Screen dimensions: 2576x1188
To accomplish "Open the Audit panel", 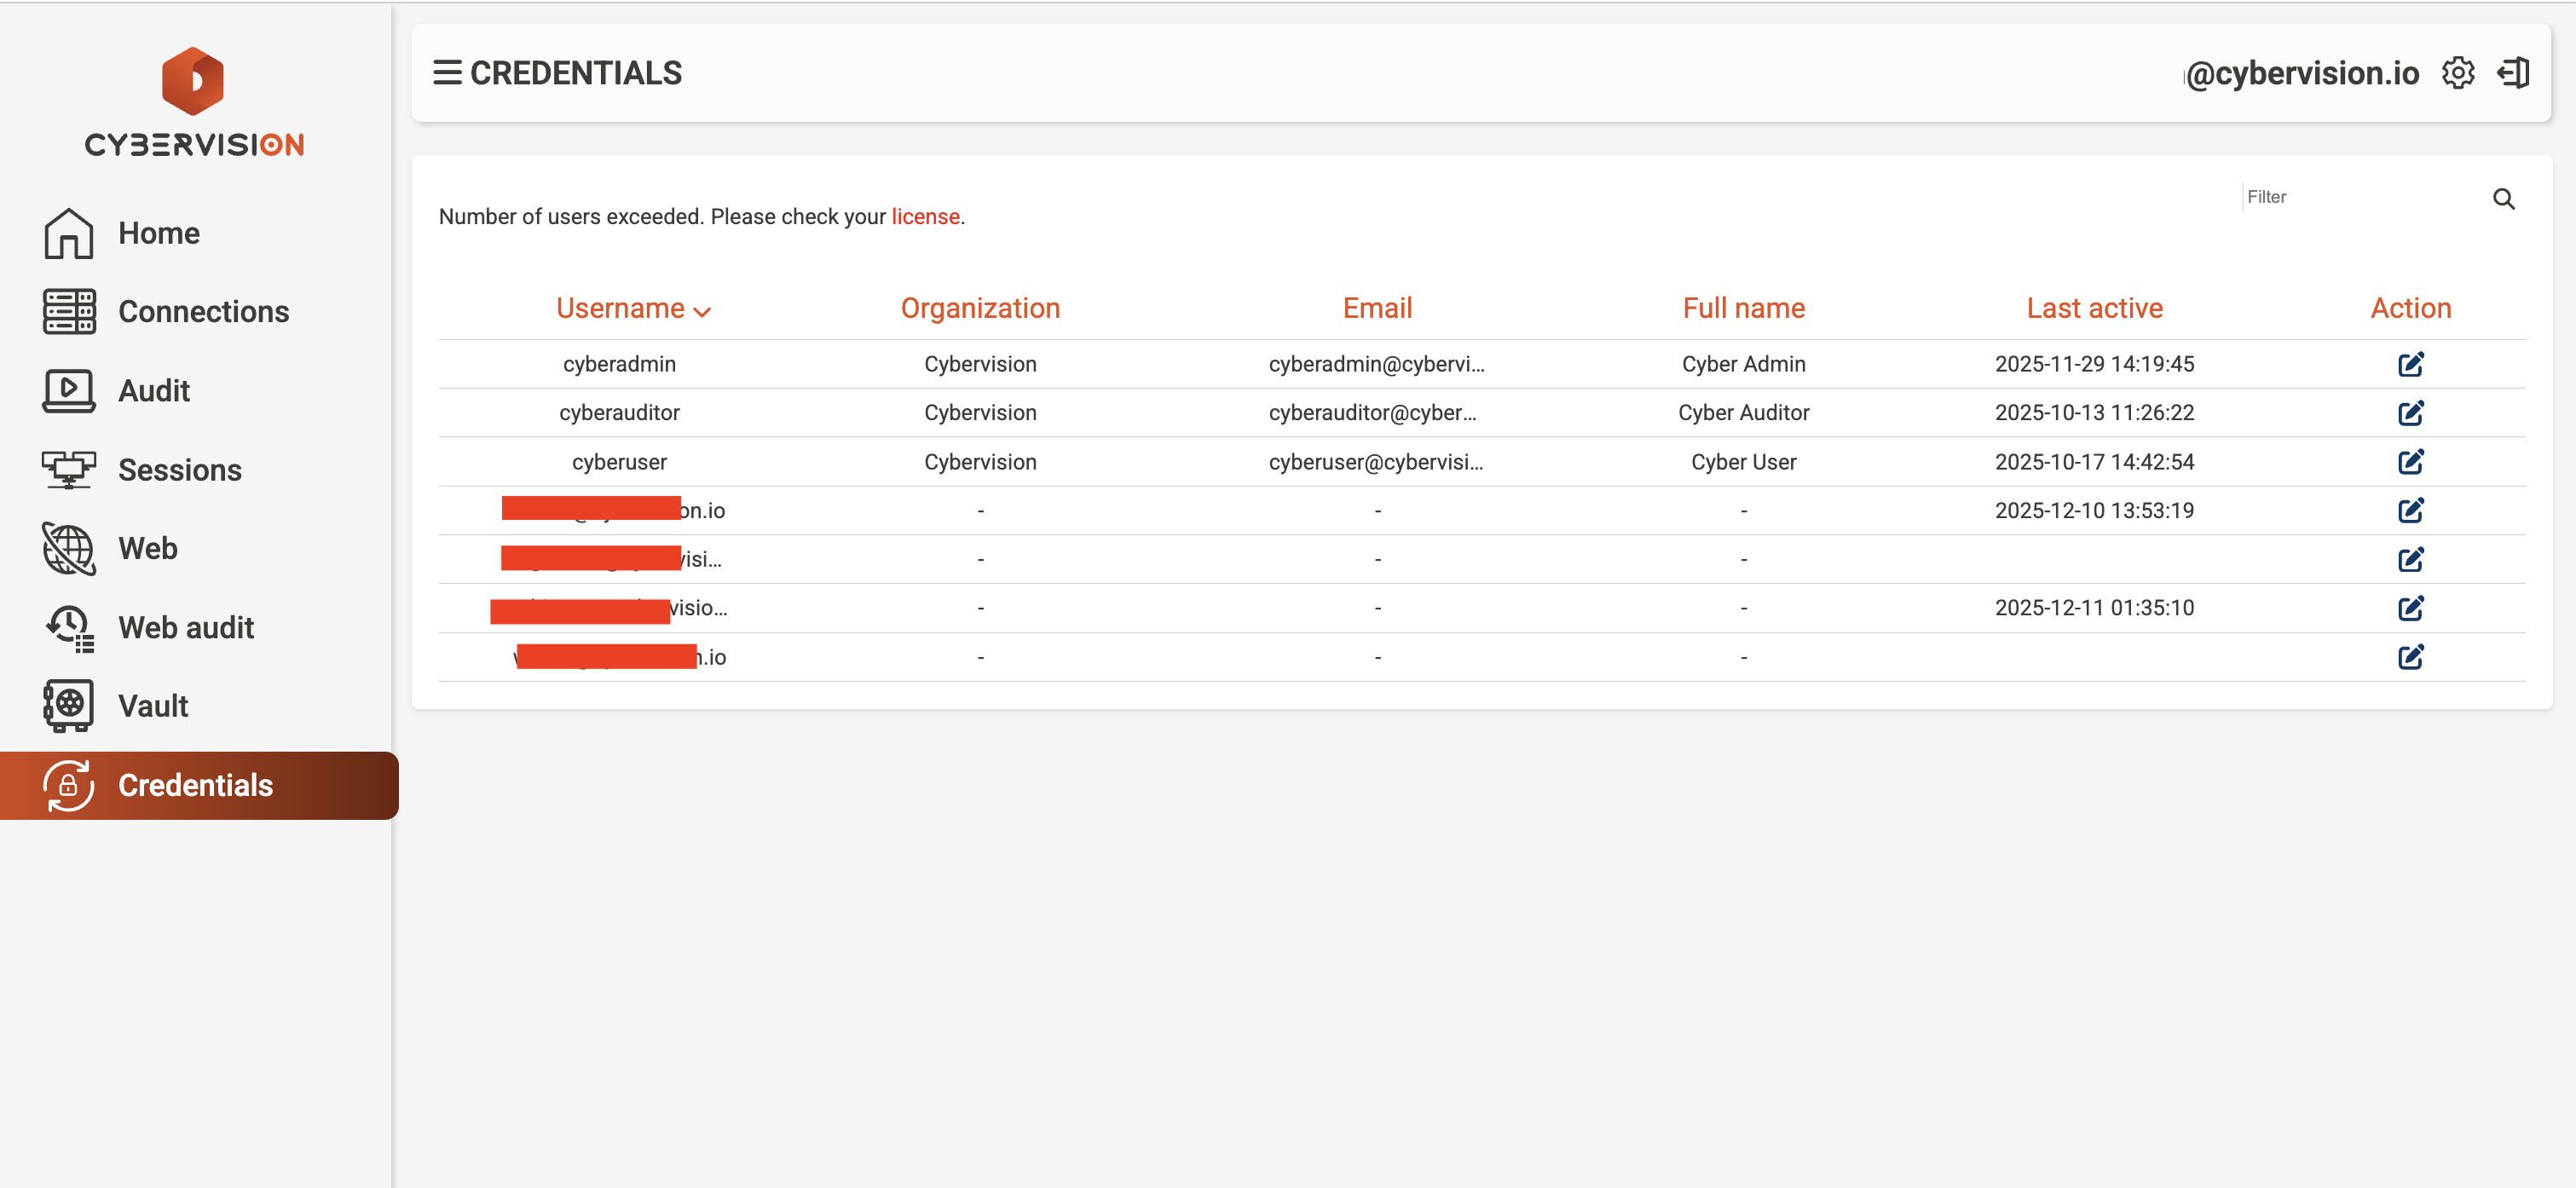I will [x=153, y=390].
